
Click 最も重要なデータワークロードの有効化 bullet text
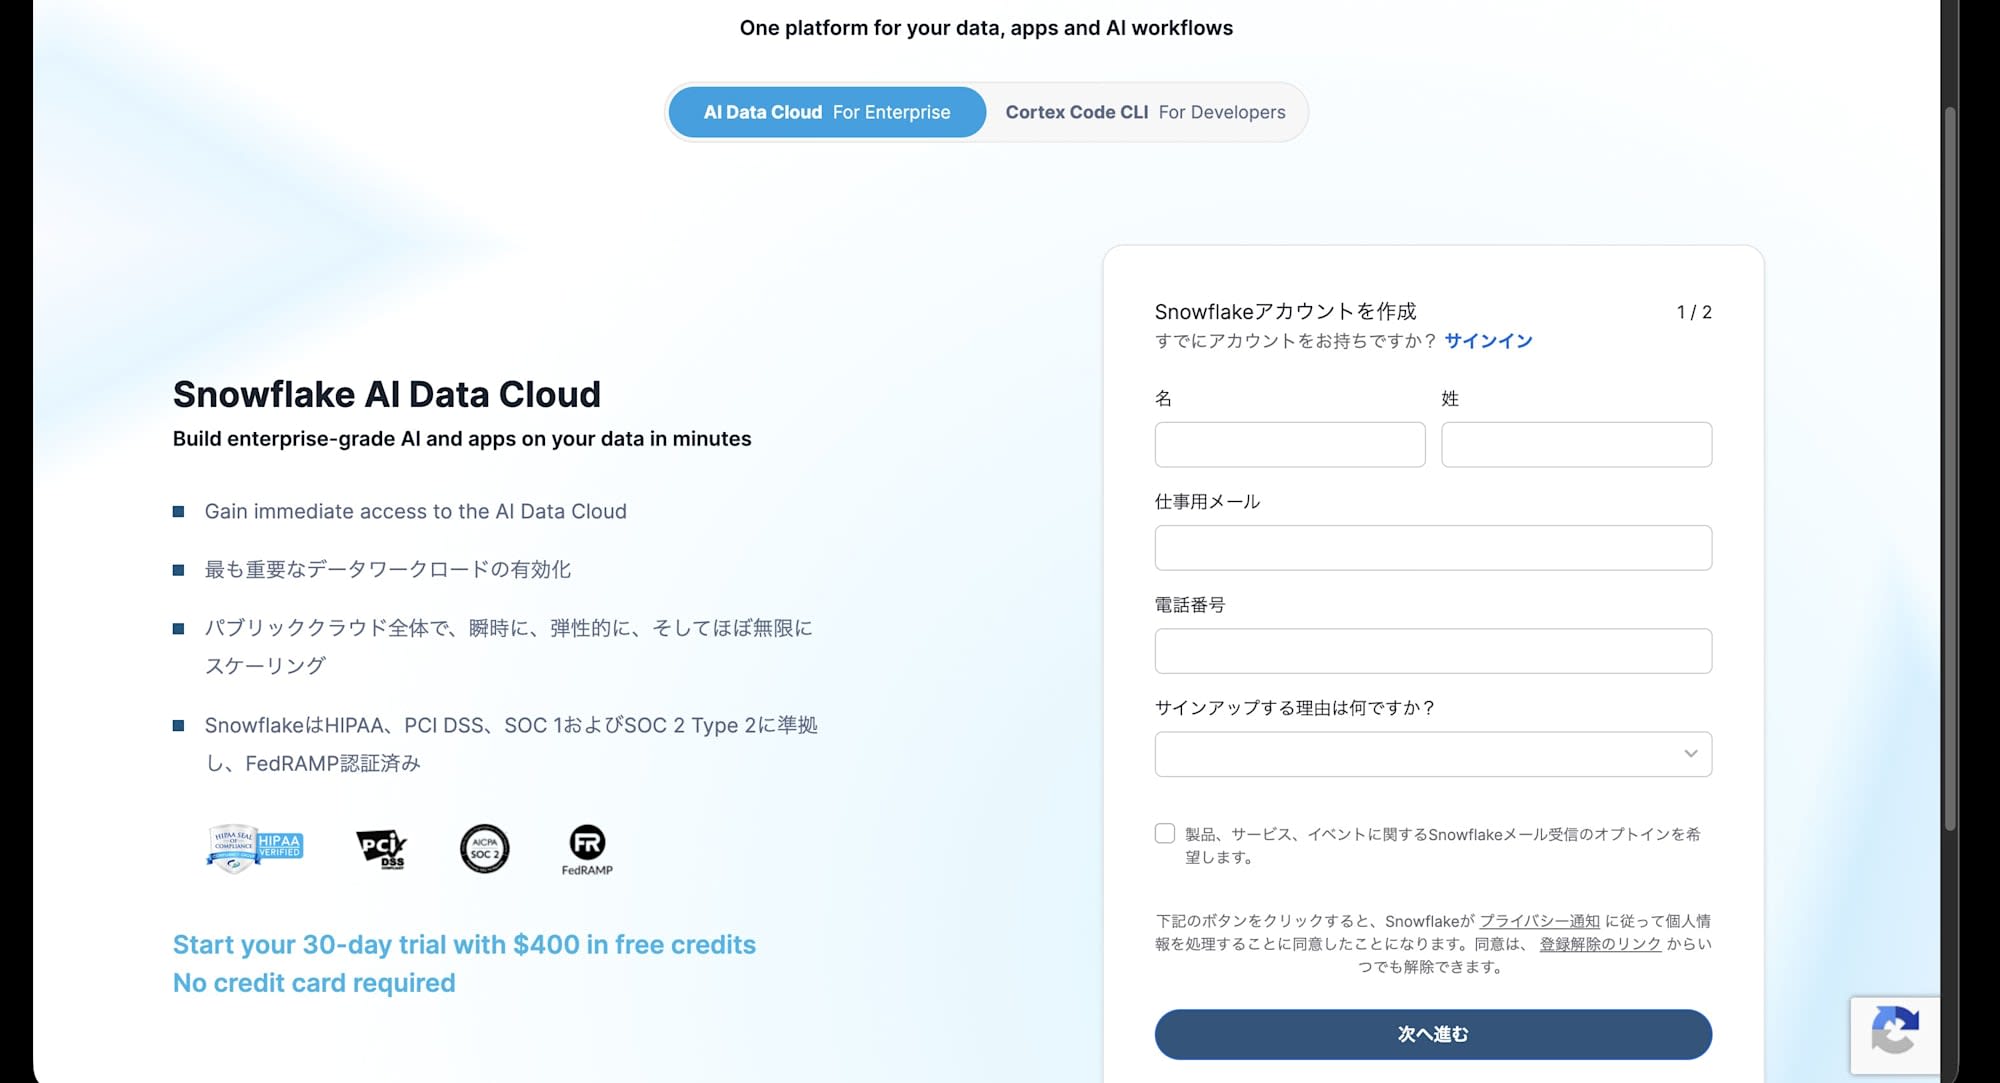[x=388, y=569]
